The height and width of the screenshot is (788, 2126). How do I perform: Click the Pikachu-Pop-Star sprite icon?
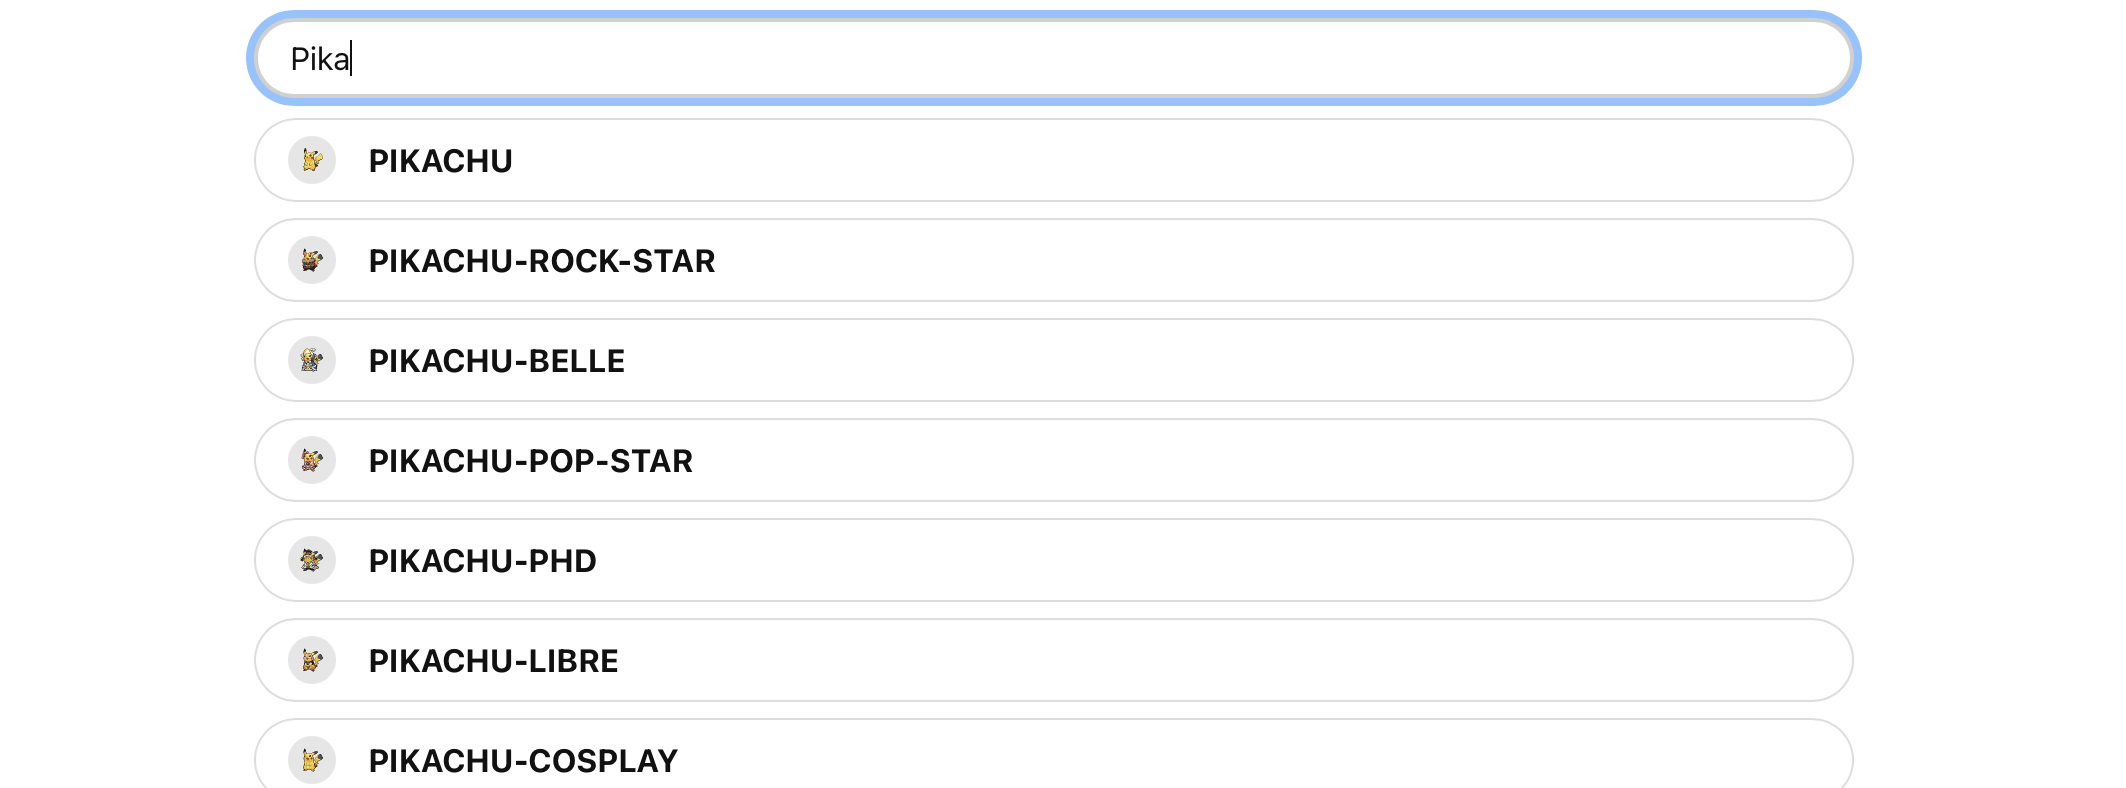pos(312,460)
